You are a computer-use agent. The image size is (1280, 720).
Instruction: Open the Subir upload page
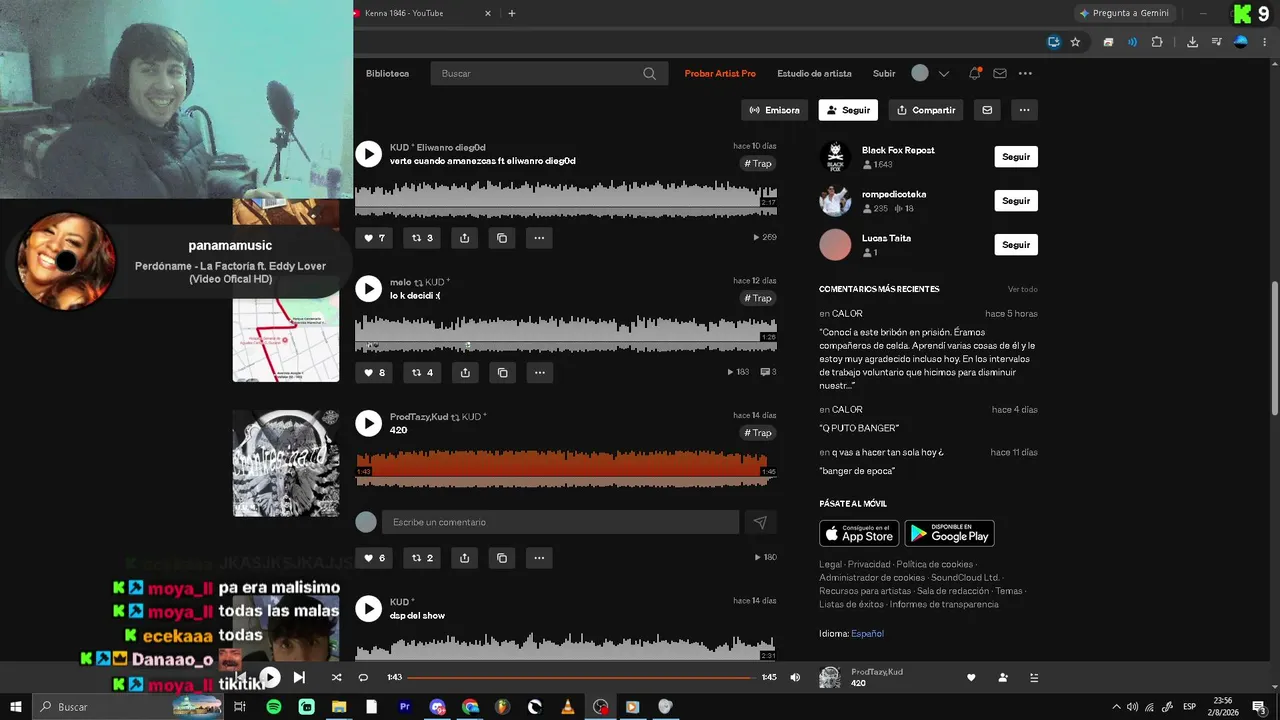point(884,74)
